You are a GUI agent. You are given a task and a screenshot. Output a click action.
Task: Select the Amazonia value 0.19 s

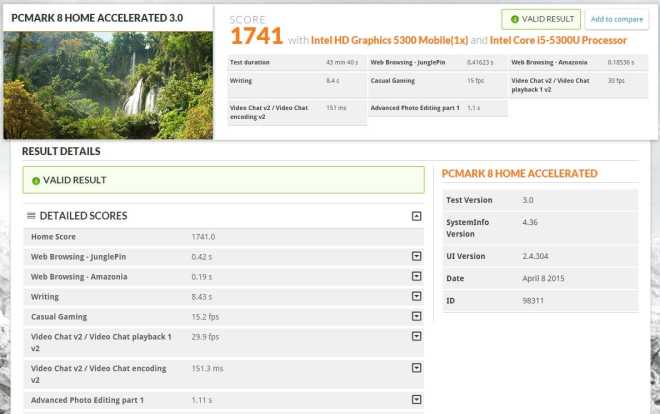pyautogui.click(x=202, y=277)
